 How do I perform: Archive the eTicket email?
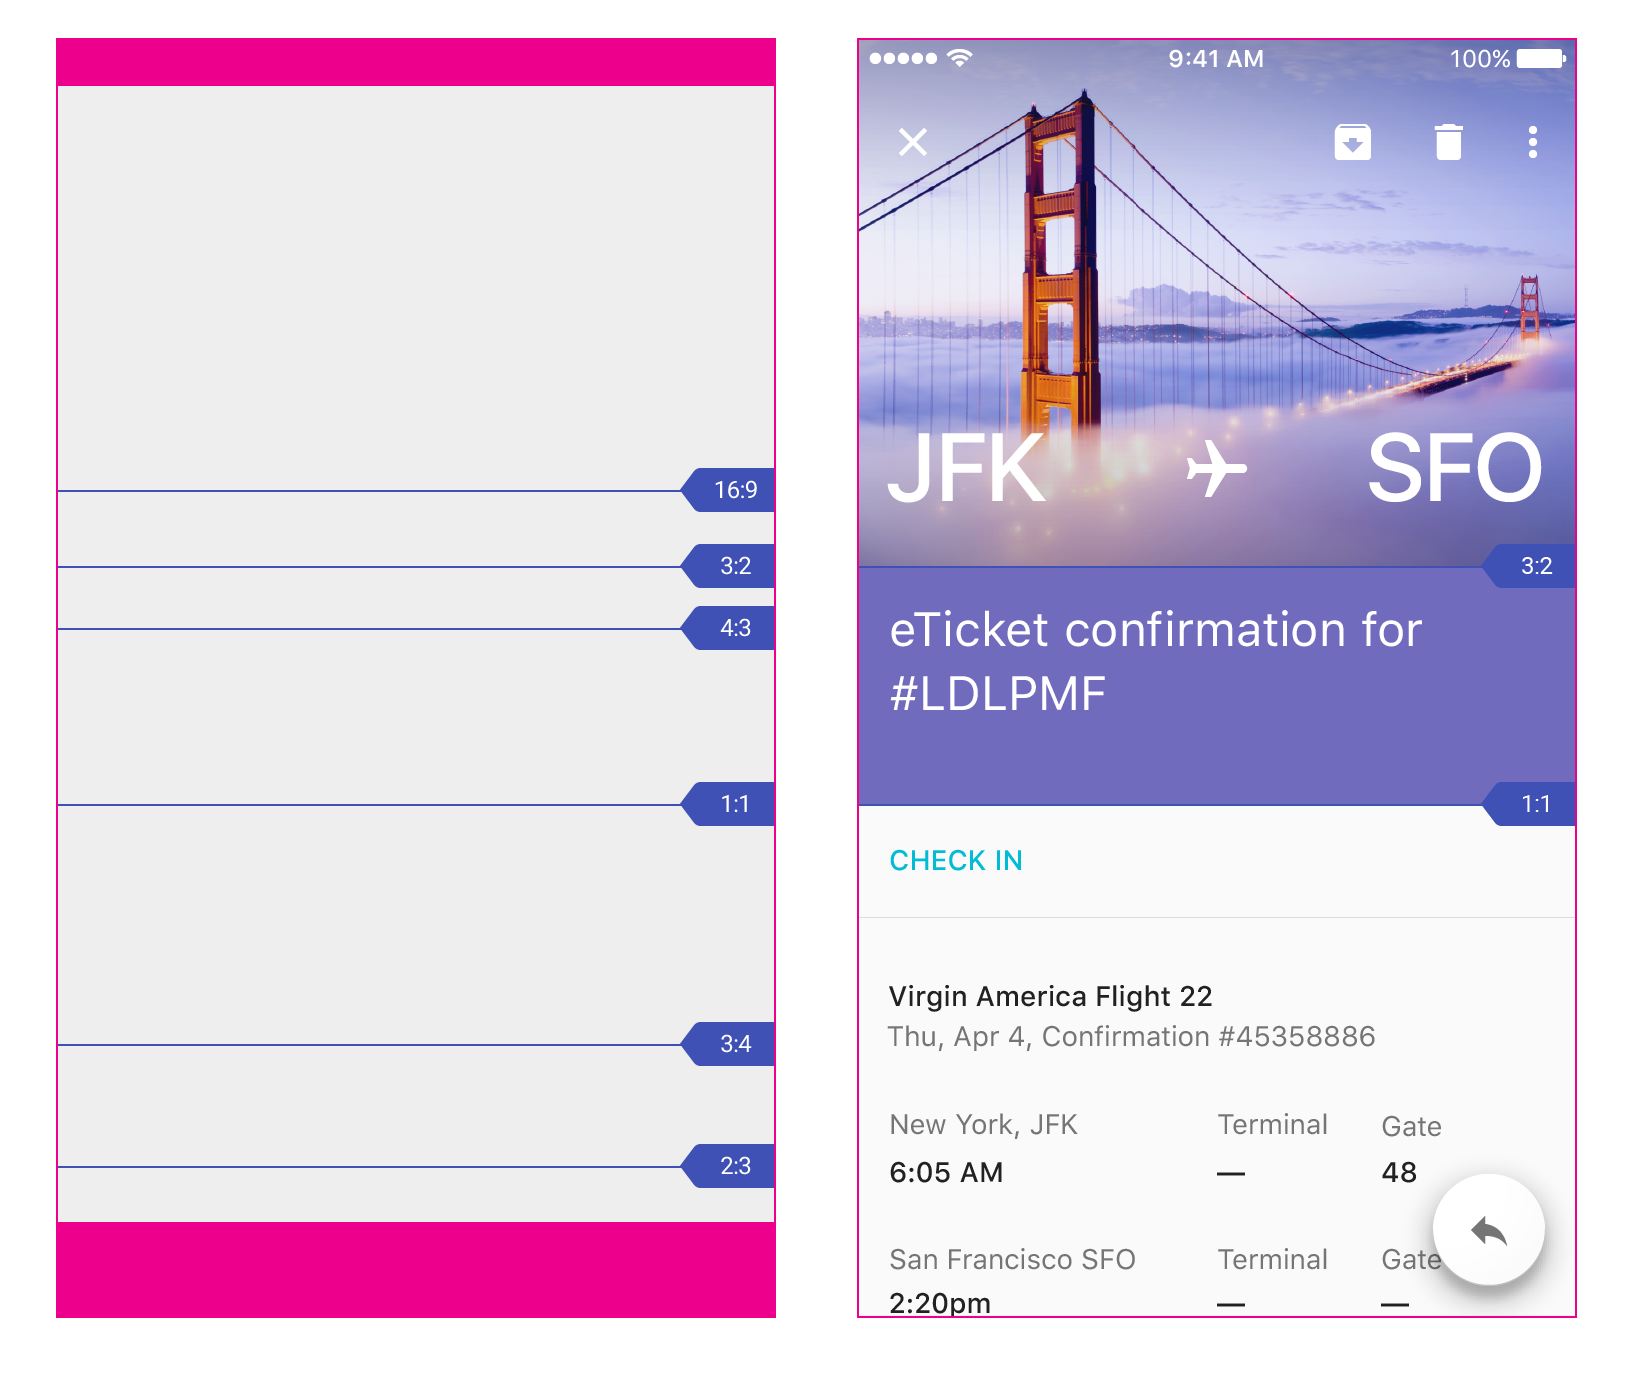coord(1352,142)
